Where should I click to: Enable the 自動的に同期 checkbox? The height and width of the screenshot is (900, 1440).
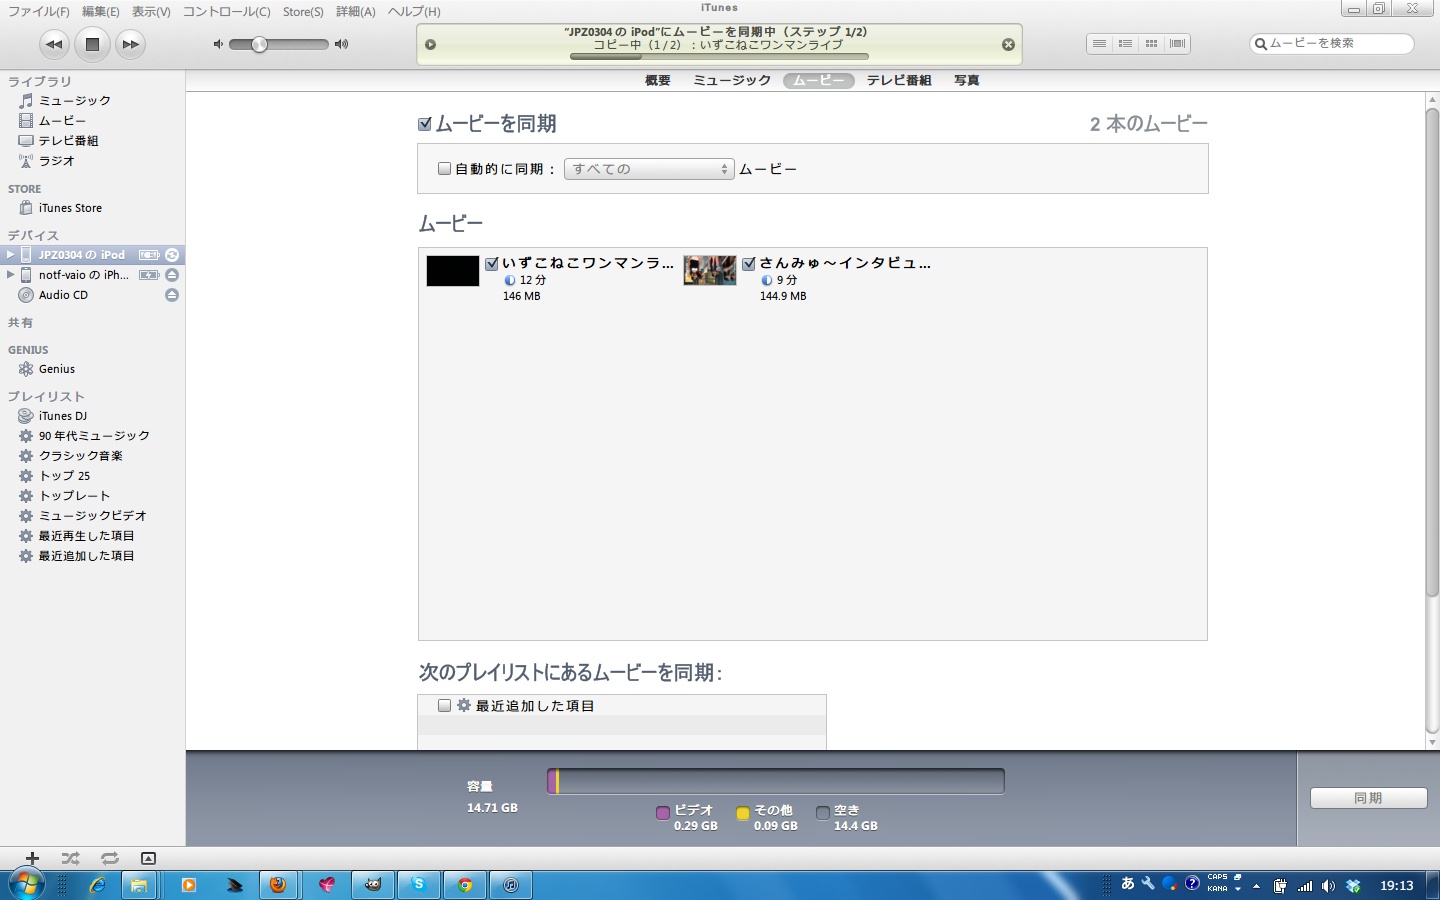445,169
